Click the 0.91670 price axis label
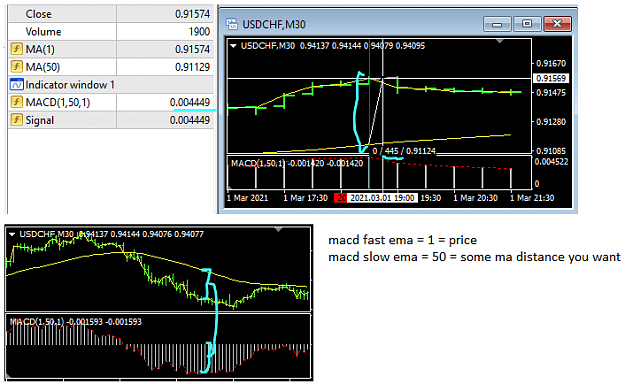 (x=551, y=63)
